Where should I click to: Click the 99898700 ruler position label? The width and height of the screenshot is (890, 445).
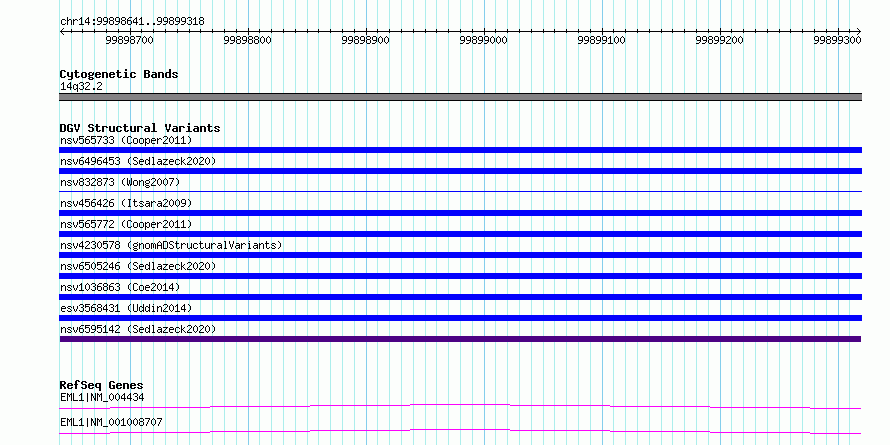pyautogui.click(x=129, y=40)
